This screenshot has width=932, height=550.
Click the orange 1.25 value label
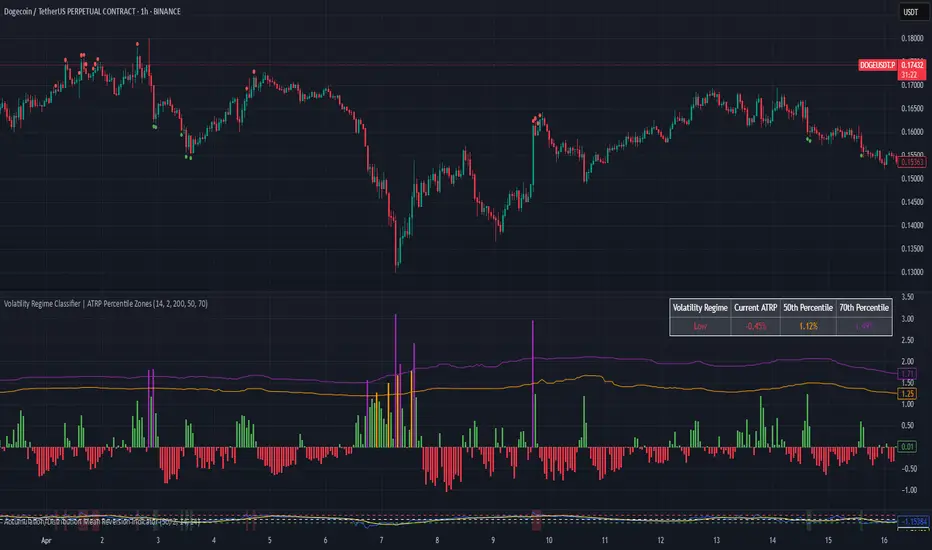pos(907,394)
